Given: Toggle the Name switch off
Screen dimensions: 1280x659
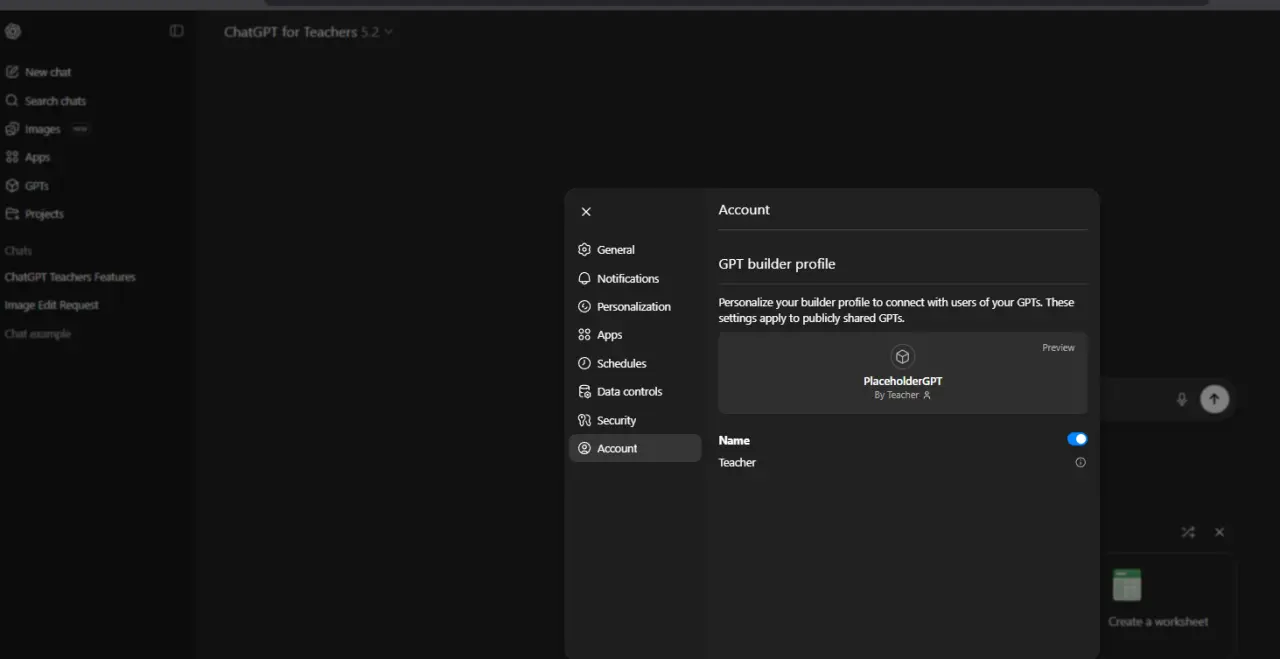Looking at the screenshot, I should (x=1077, y=439).
